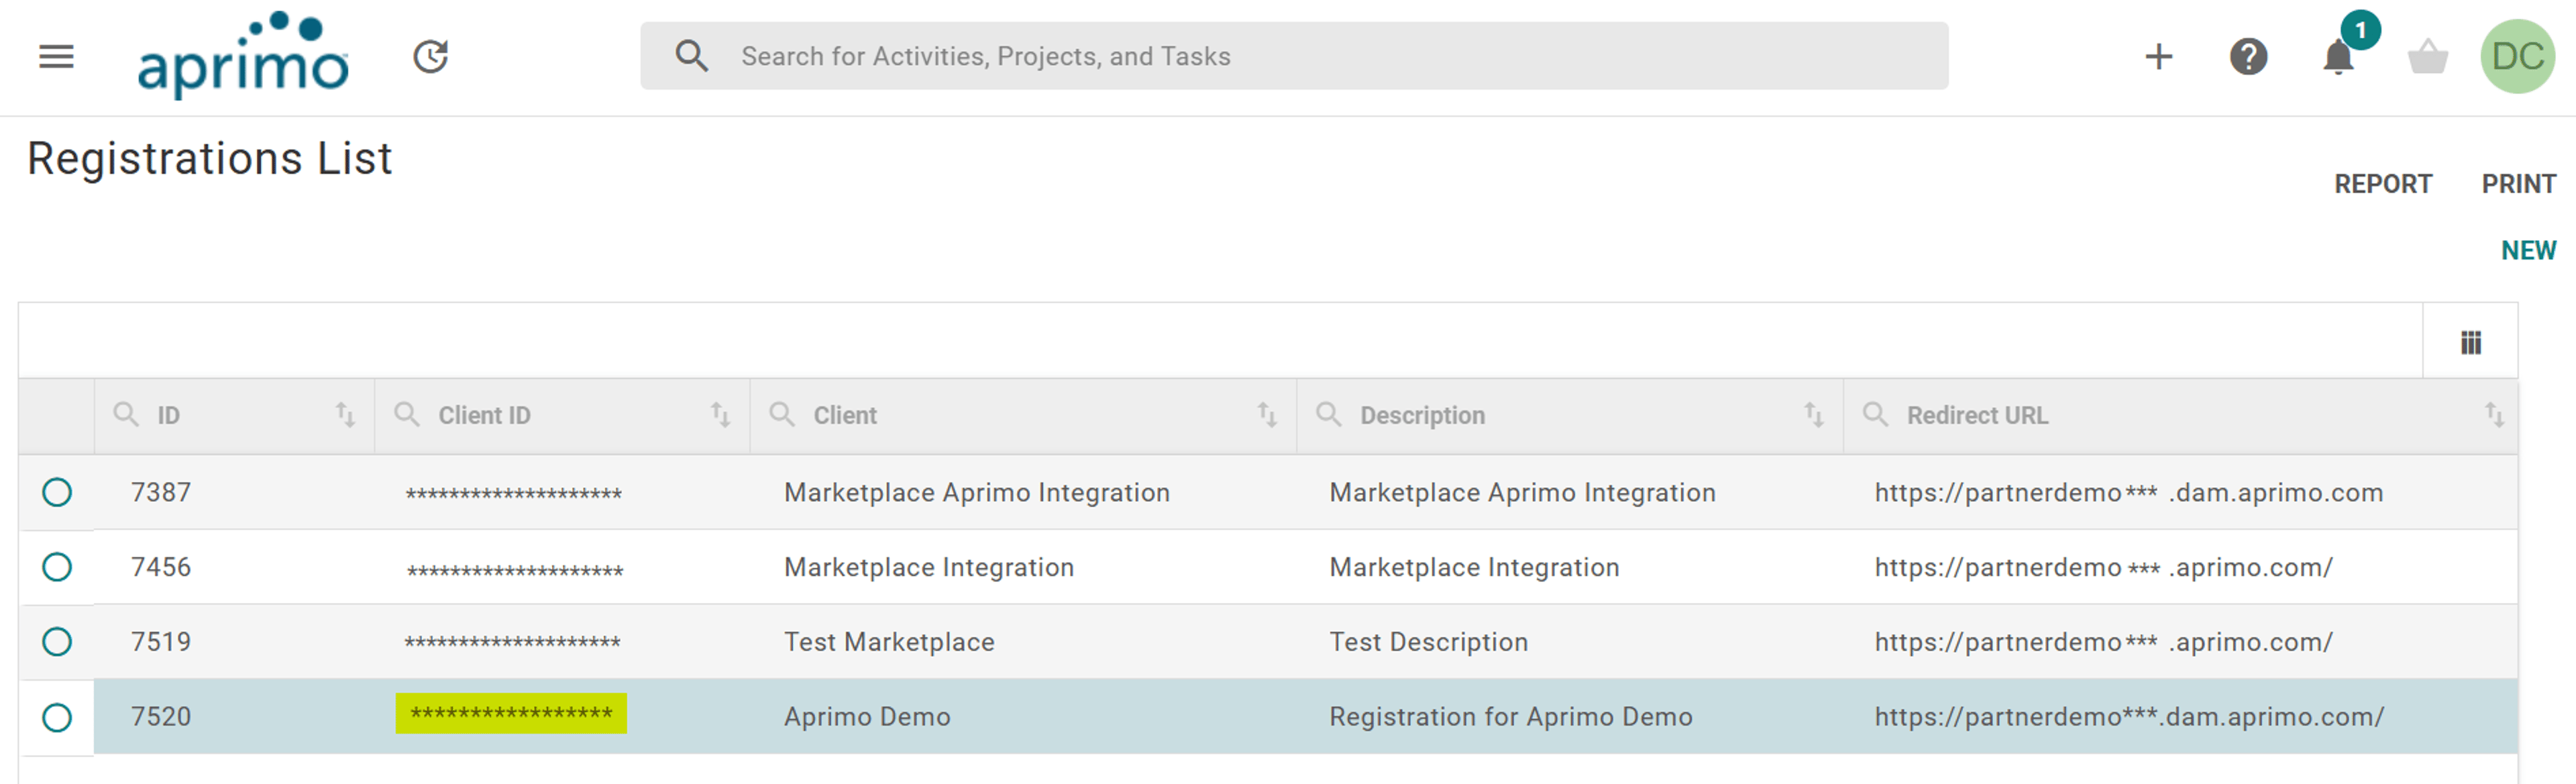Click client name Test Marketplace
The width and height of the screenshot is (2576, 784).
tap(889, 642)
